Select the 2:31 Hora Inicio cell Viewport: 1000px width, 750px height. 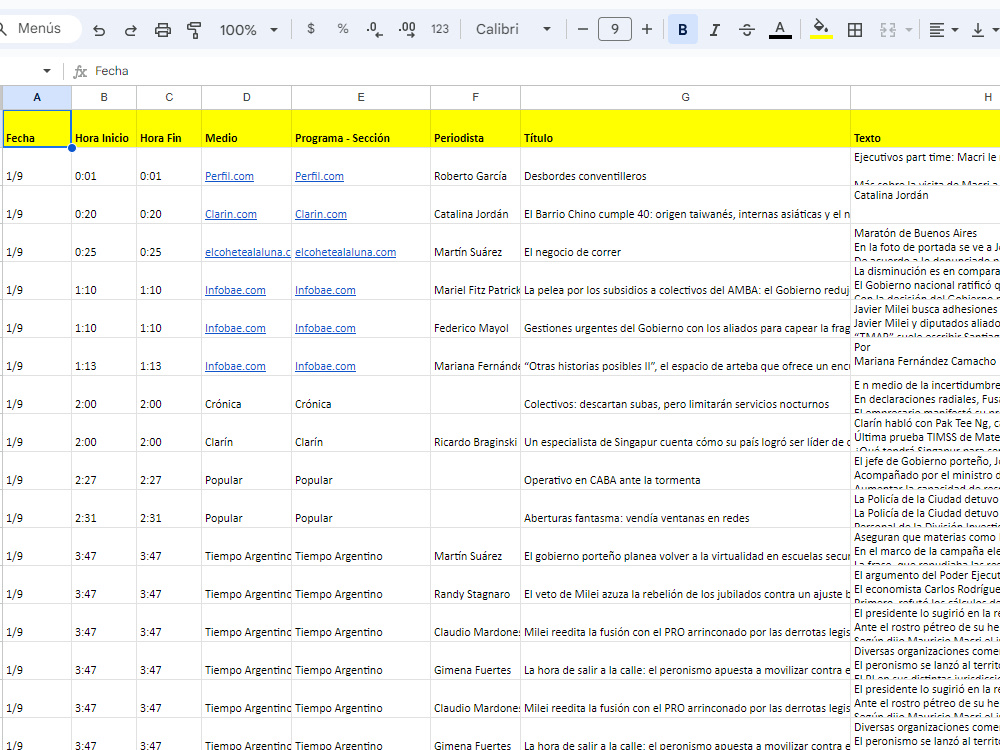(104, 509)
